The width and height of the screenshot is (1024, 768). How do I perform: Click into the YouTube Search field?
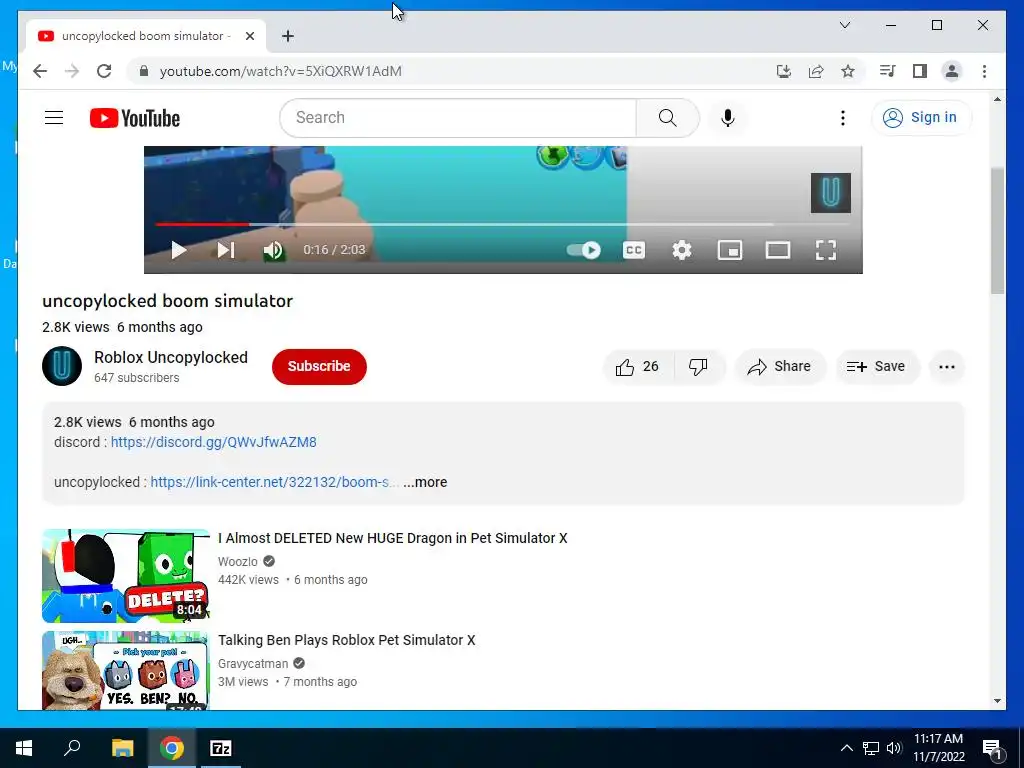coord(458,118)
